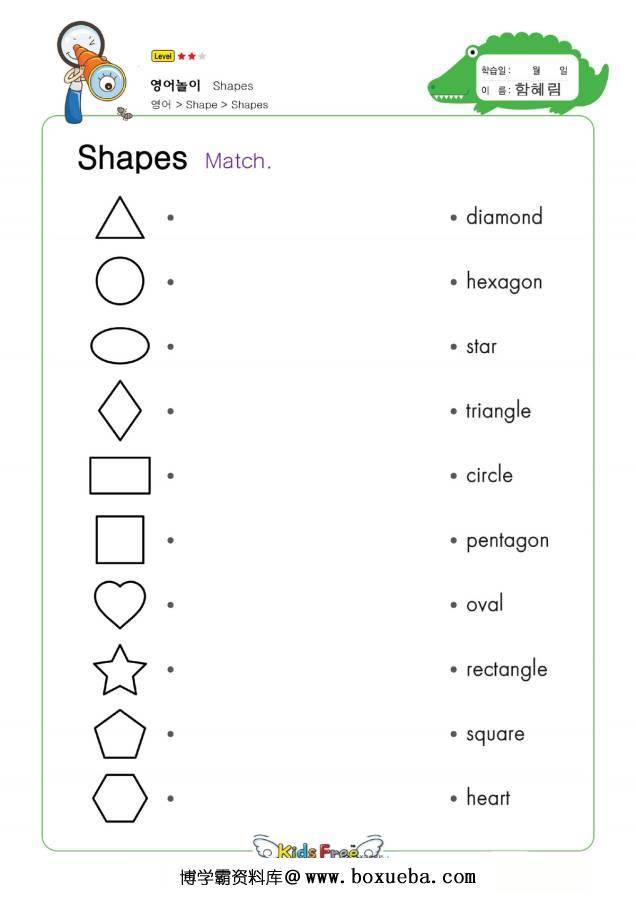Select the hexagon shape outline
This screenshot has width=636, height=900.
119,798
